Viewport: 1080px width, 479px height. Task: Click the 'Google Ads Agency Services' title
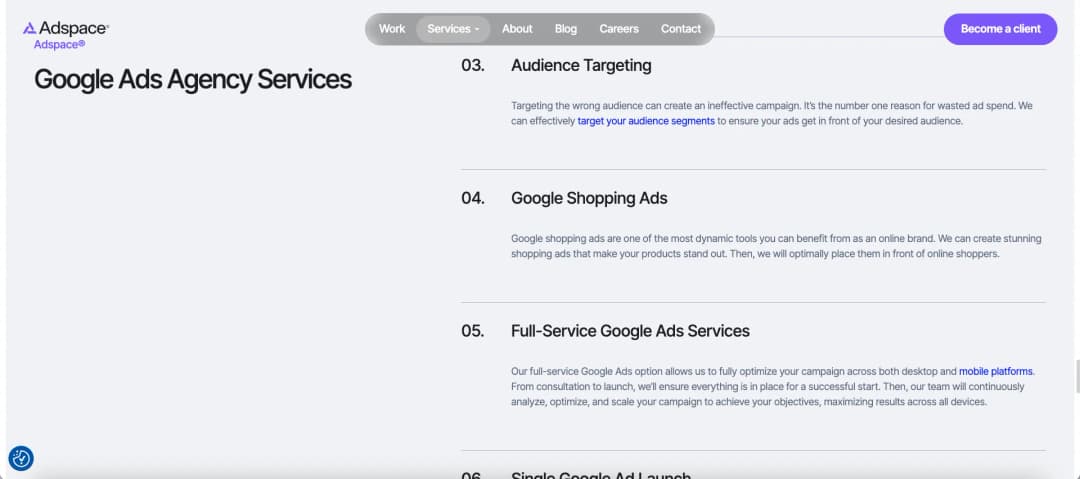193,79
